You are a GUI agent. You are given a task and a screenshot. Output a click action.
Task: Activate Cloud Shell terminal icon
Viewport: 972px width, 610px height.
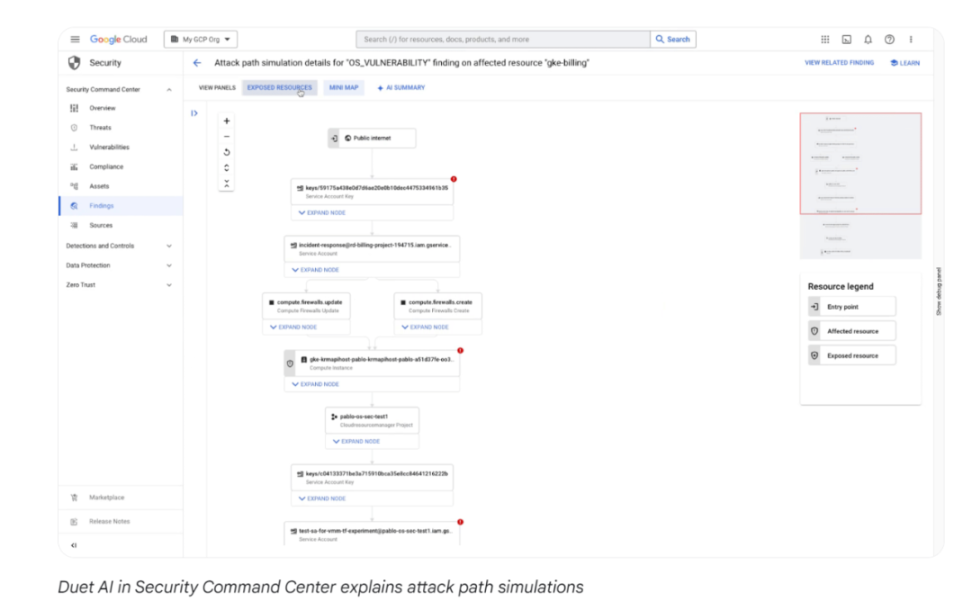tap(846, 39)
